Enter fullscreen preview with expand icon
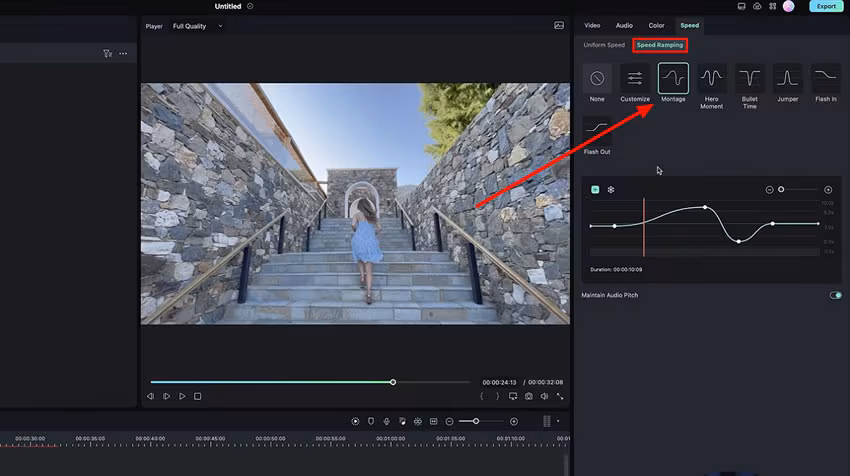 pos(560,396)
